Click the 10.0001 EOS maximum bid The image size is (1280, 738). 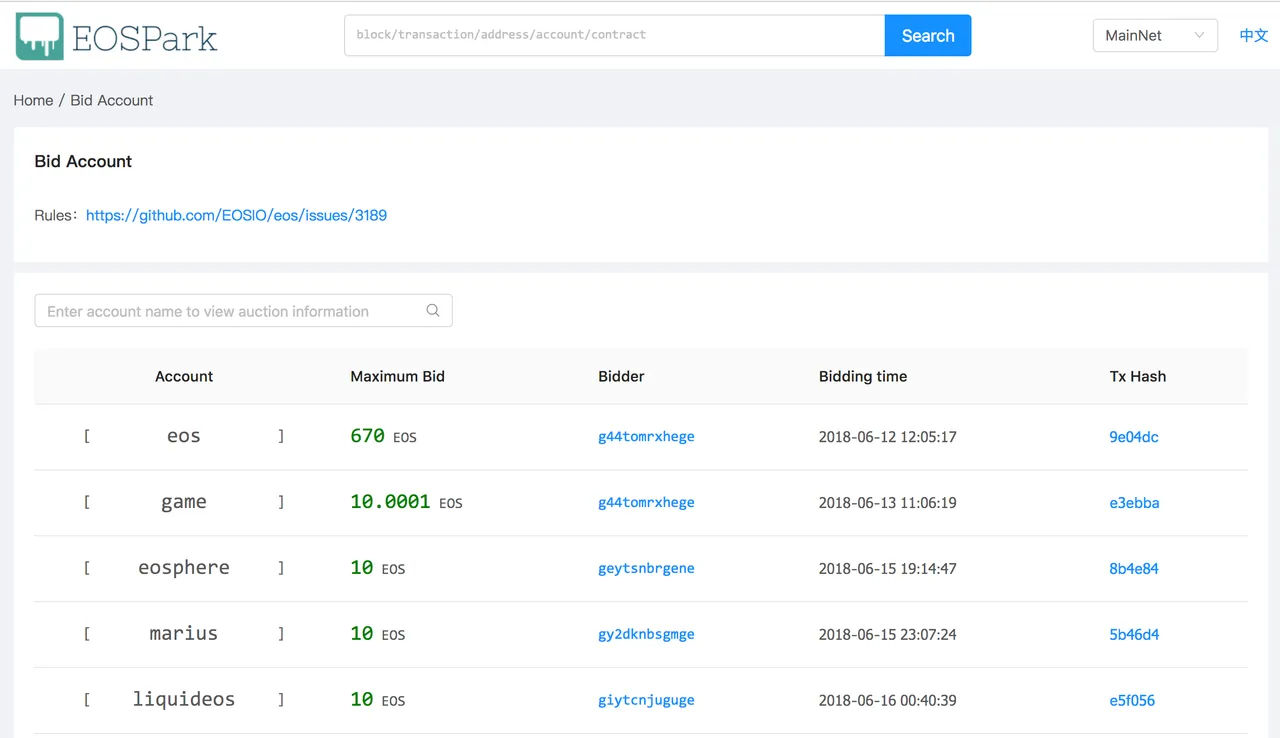406,502
